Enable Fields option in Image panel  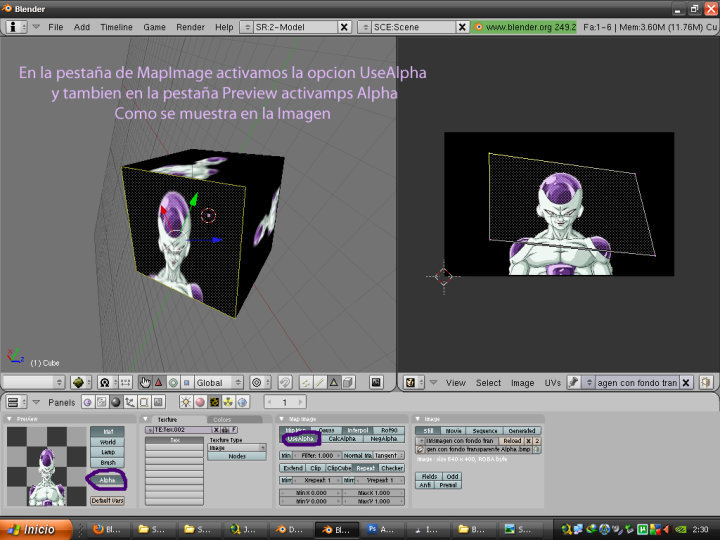point(429,477)
